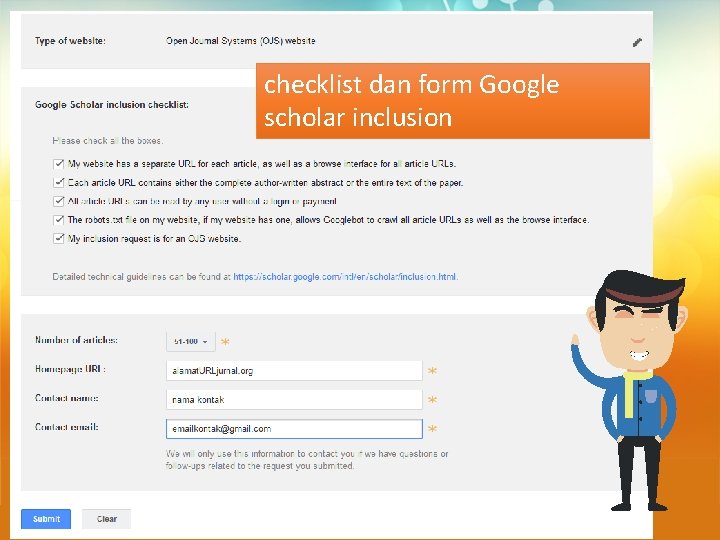Image resolution: width=720 pixels, height=540 pixels.
Task: Toggle the complete author-written abstract checkbox
Action: (x=58, y=182)
